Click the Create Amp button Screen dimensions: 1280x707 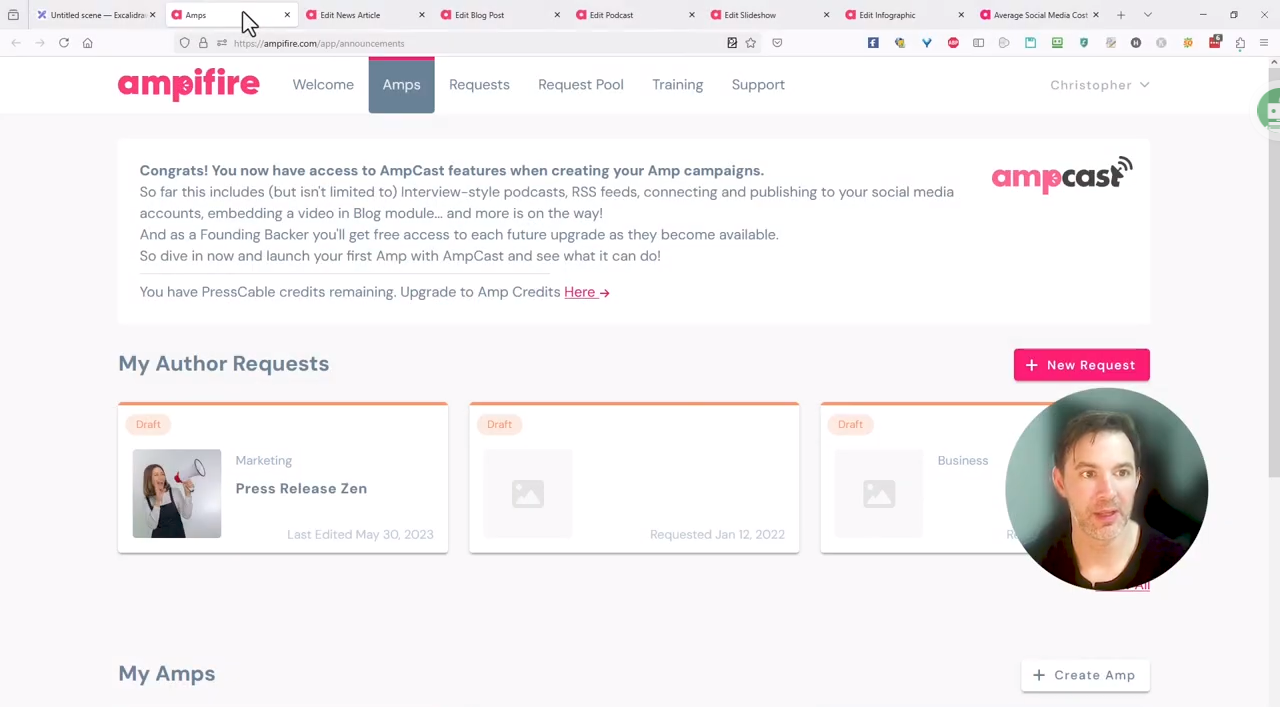coord(1085,675)
